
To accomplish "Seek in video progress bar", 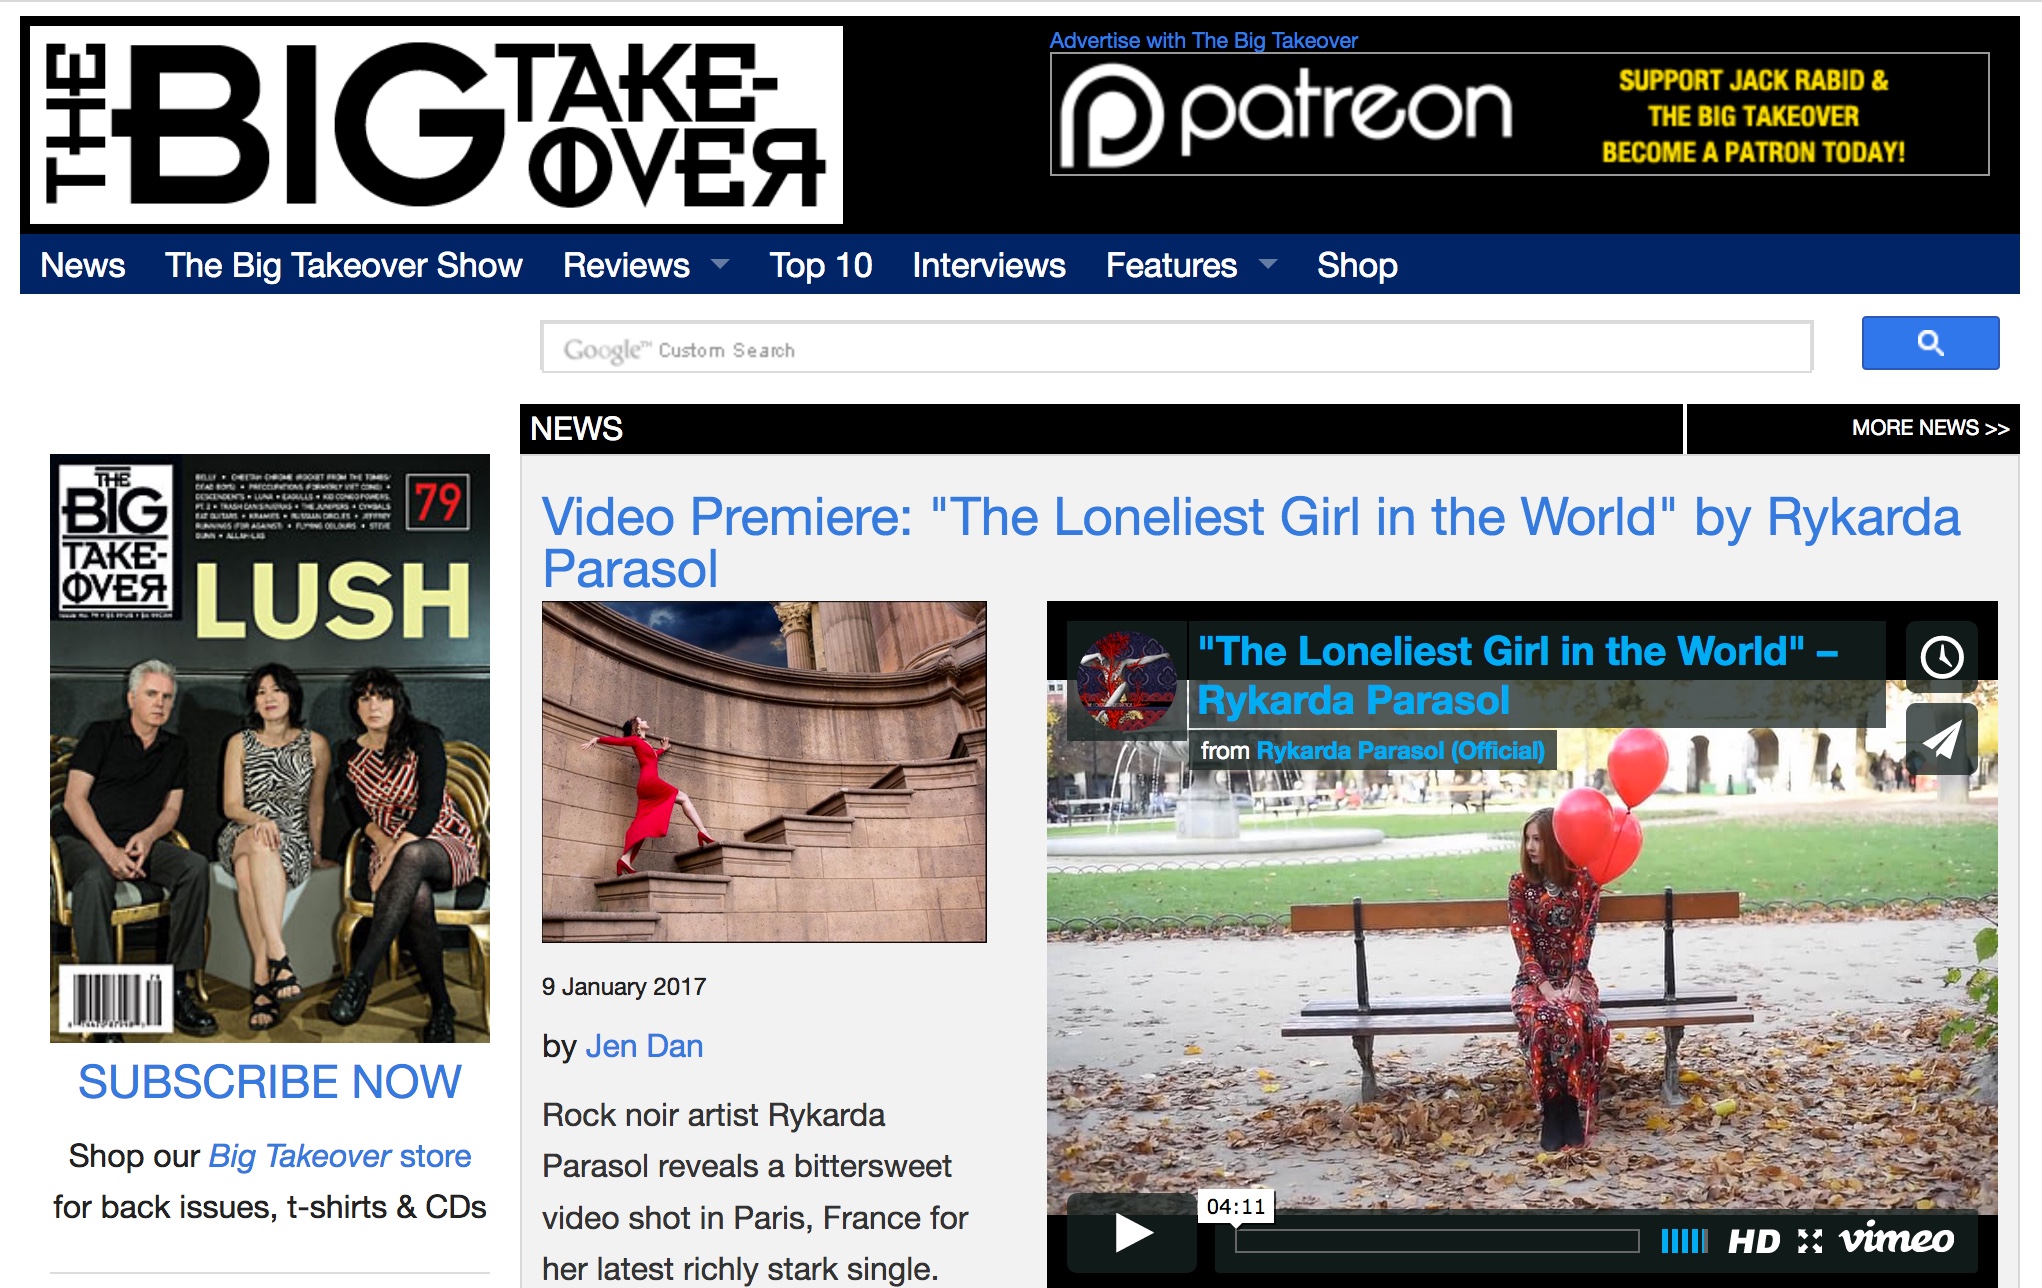I will (x=1437, y=1241).
